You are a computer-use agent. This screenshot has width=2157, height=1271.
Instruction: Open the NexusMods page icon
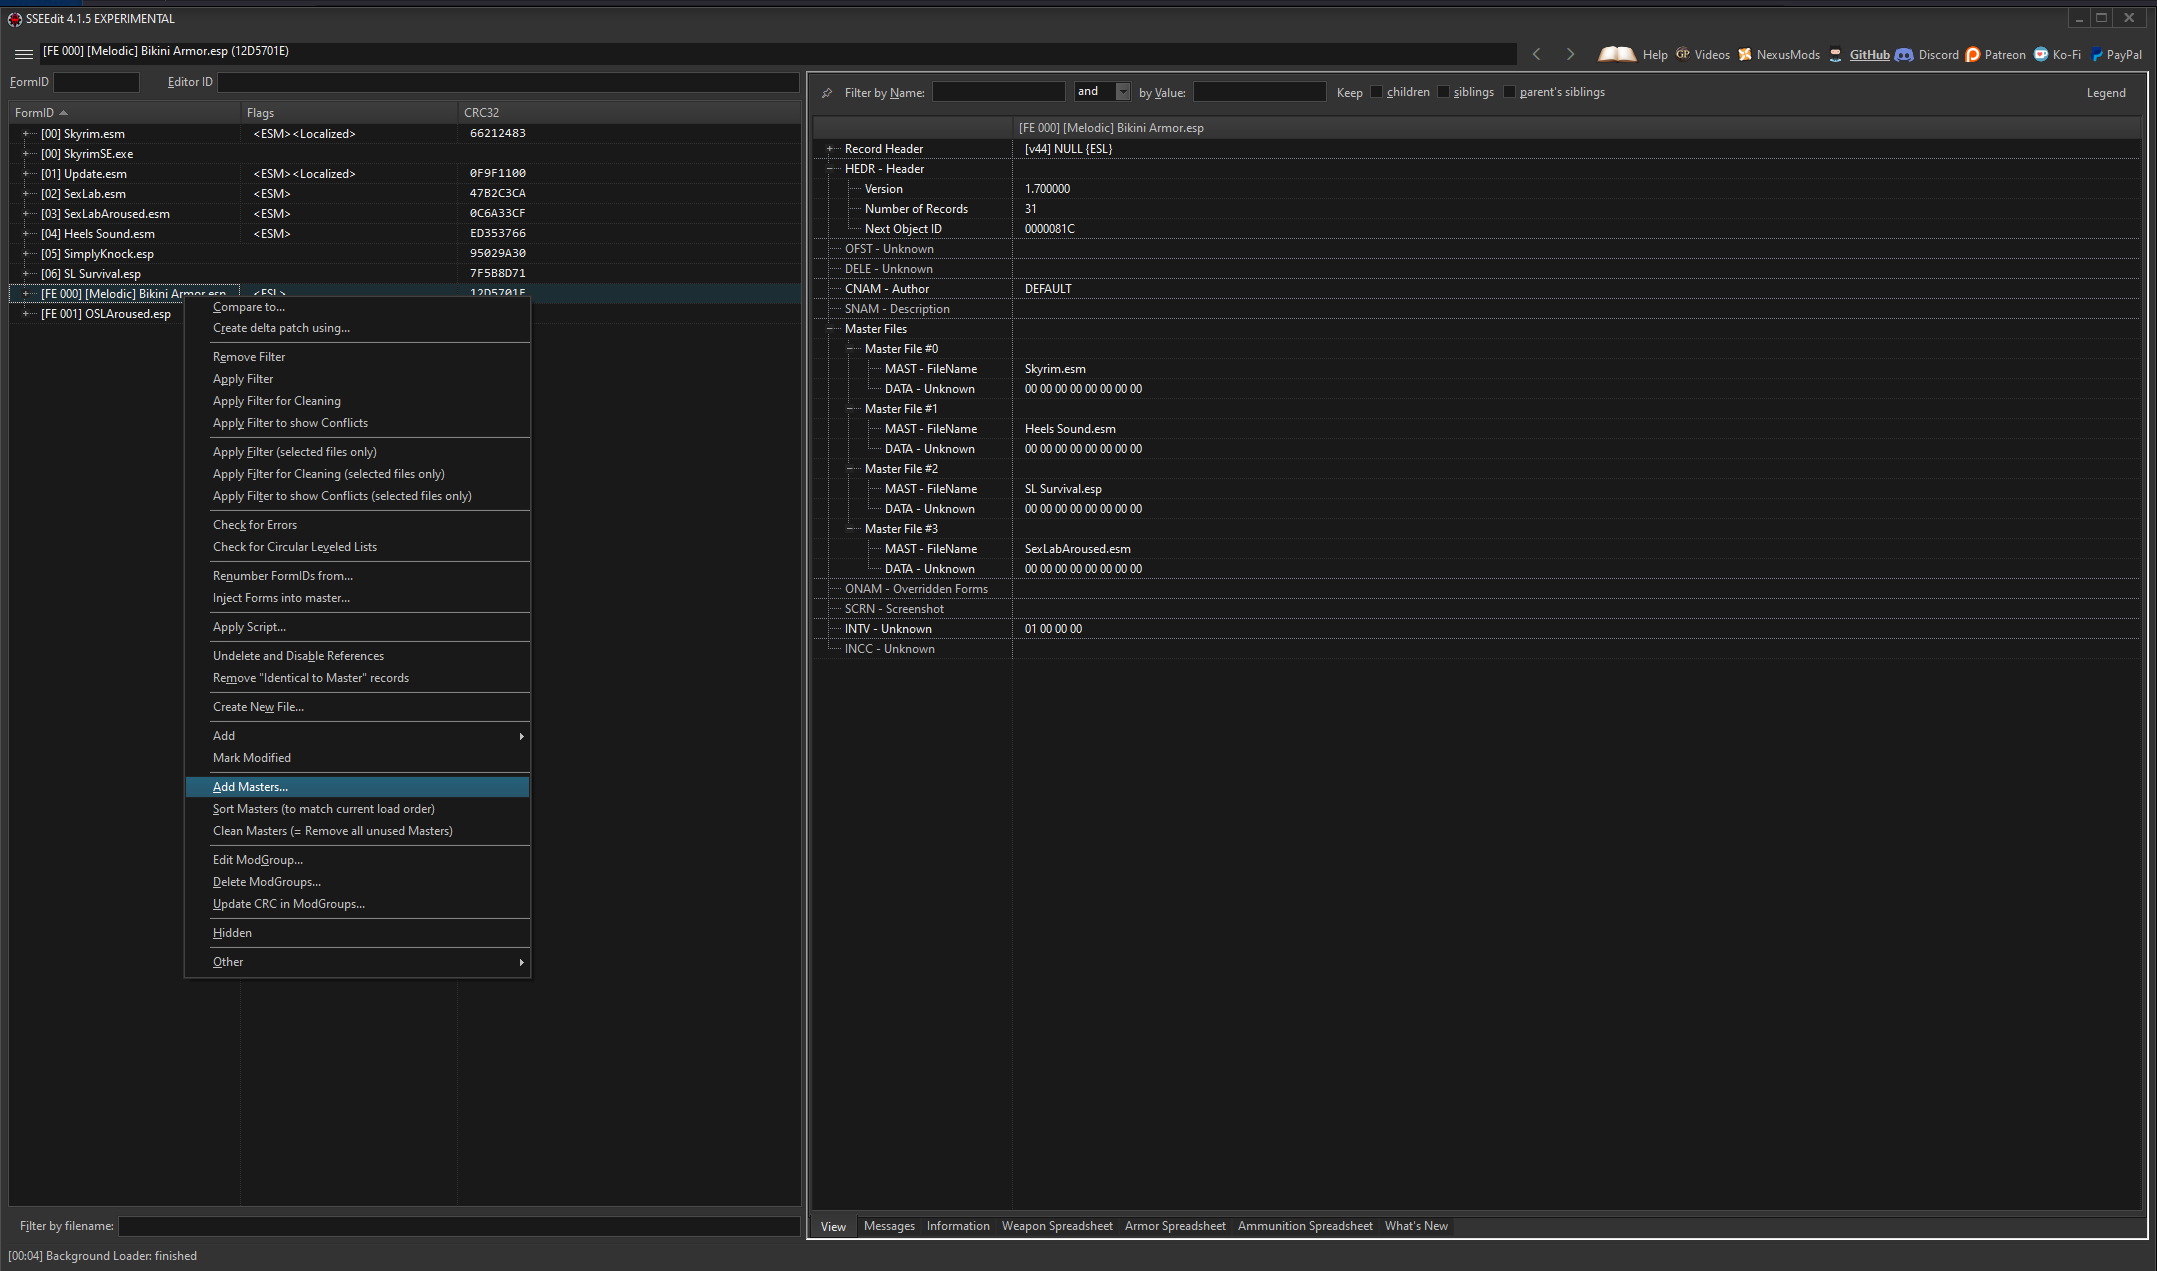coord(1745,54)
